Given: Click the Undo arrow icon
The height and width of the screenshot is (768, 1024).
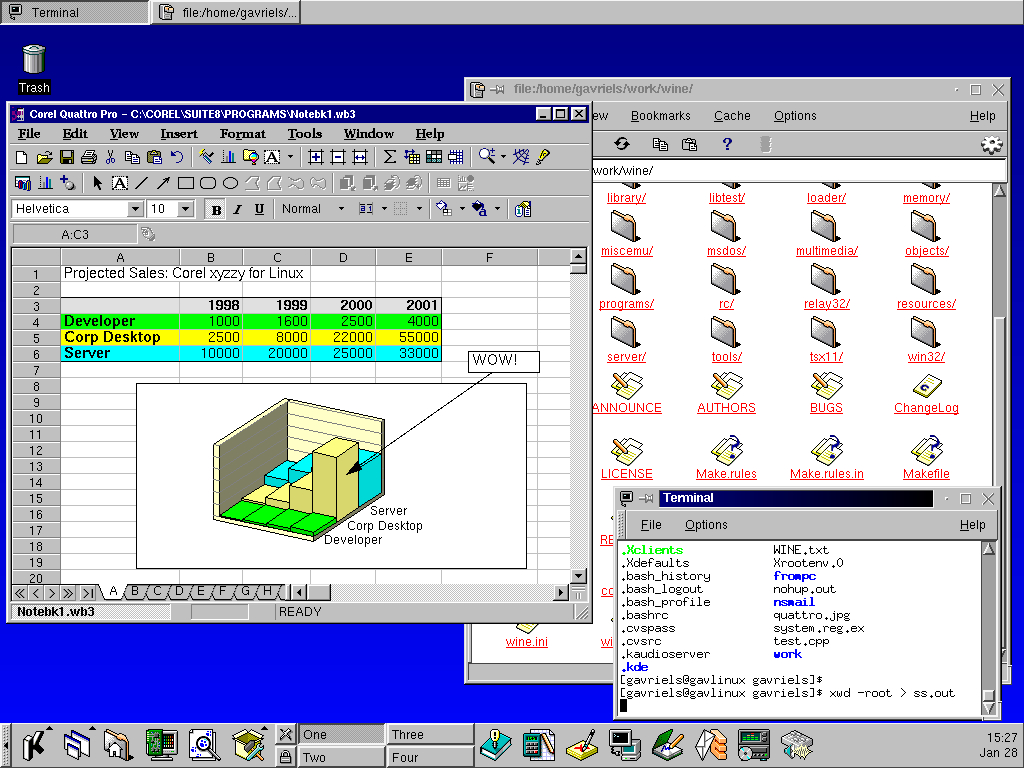Looking at the screenshot, I should tap(177, 157).
